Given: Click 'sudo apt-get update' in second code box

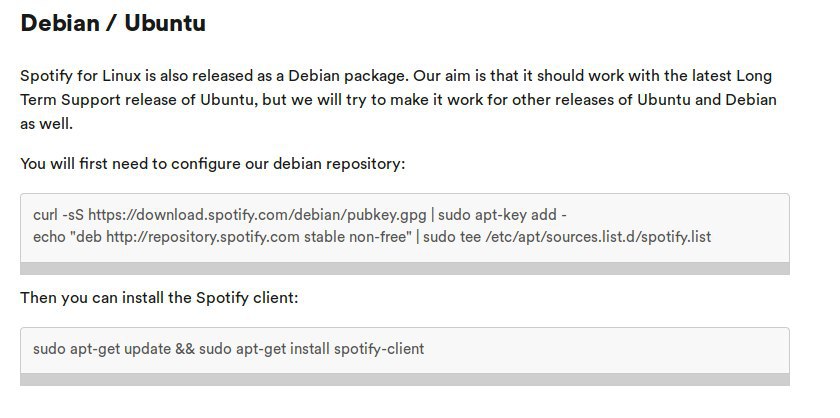Looking at the screenshot, I should (x=102, y=349).
